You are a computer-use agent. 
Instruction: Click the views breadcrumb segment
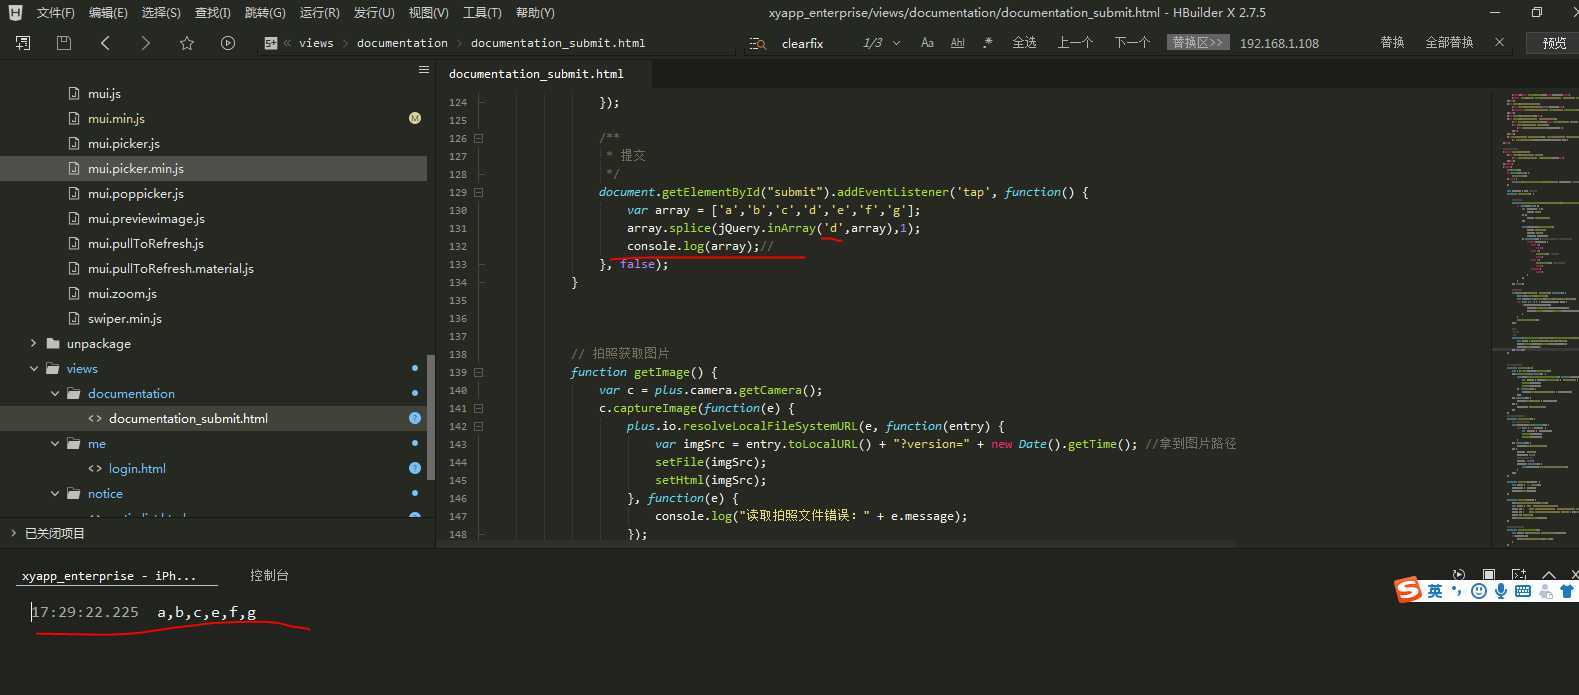(316, 43)
